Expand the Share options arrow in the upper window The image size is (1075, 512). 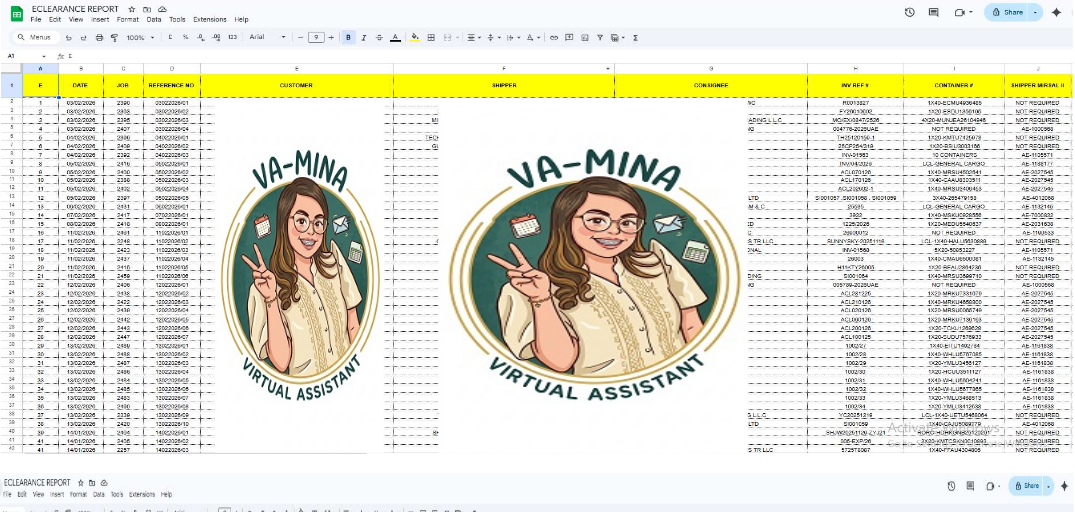click(1035, 12)
